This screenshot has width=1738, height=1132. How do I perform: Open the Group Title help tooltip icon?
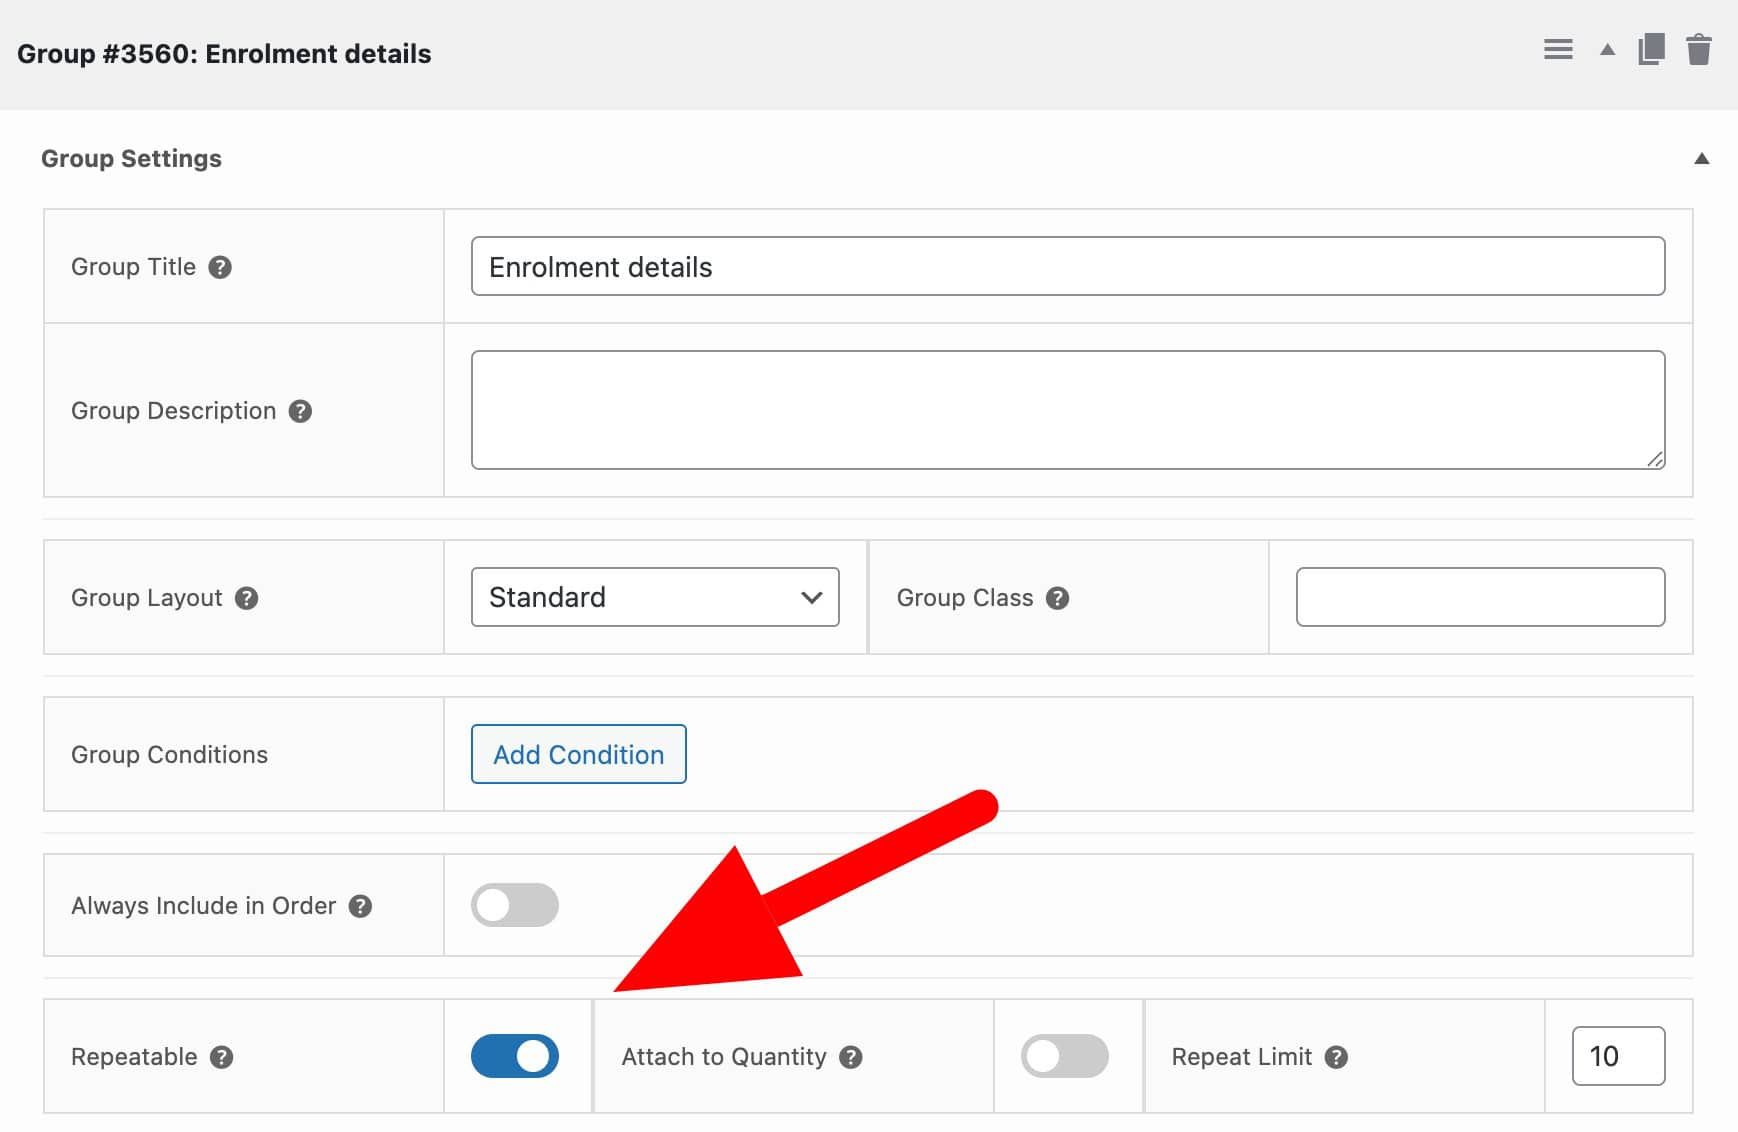(x=222, y=267)
